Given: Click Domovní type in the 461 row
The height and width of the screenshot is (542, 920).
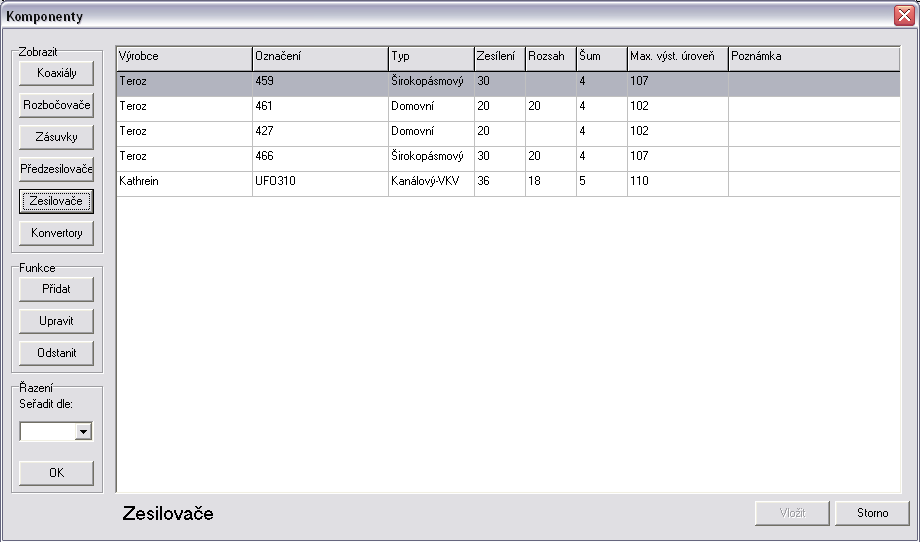Looking at the screenshot, I should (431, 109).
